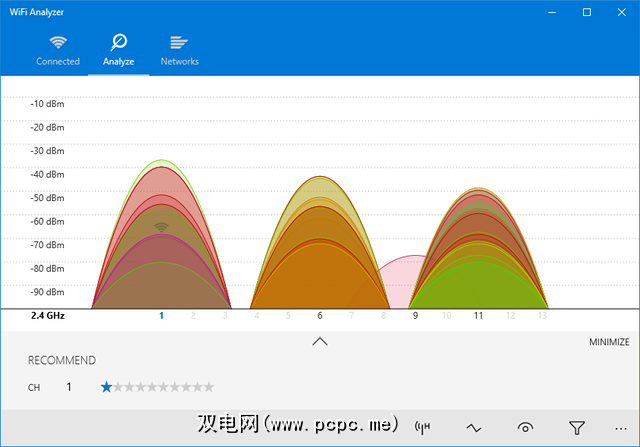The width and height of the screenshot is (640, 447).
Task: Open the more options ellipsis menu
Action: coord(620,428)
